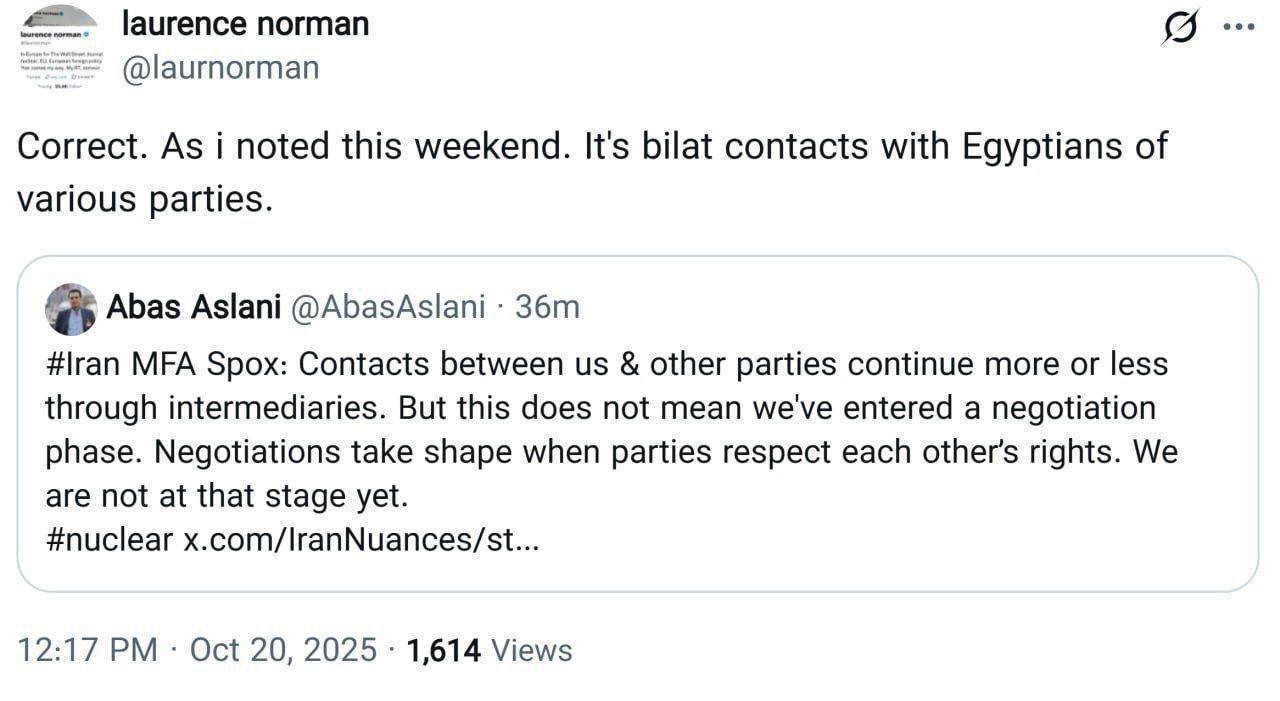This screenshot has width=1280, height=701.
Task: Visit the @laurnorman handle link
Action: point(220,67)
